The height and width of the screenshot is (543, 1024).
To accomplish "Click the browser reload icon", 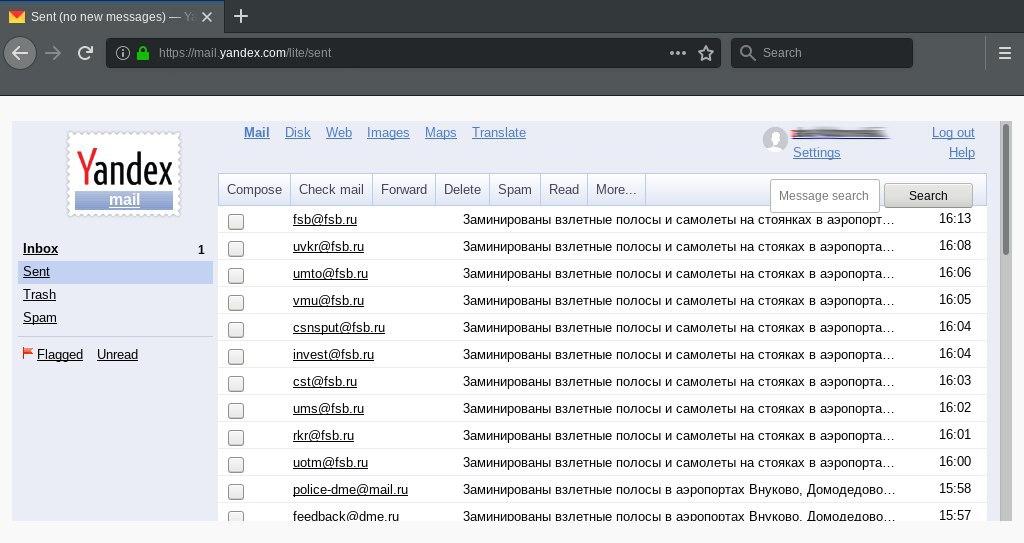I will 86,53.
